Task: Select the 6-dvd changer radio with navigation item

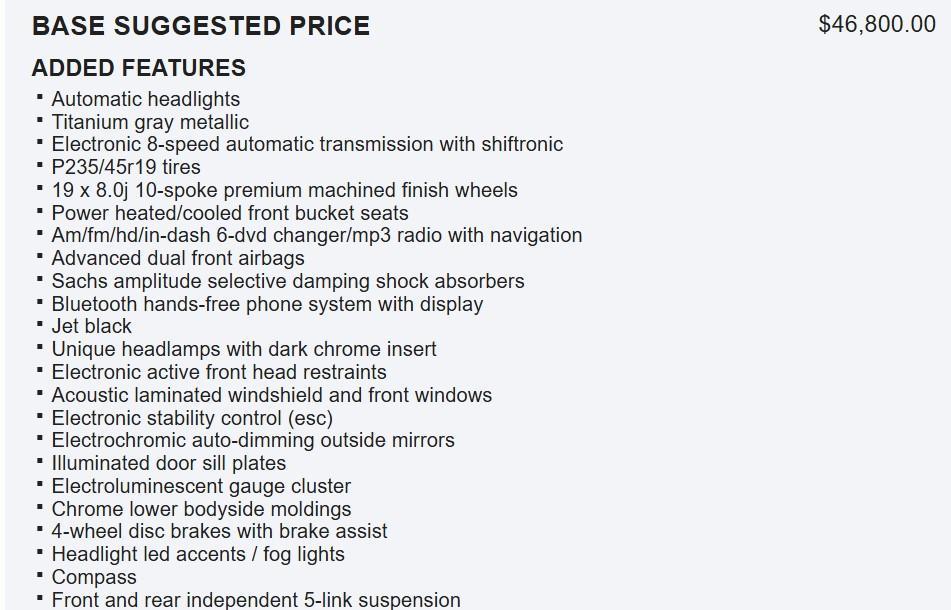Action: coord(316,235)
